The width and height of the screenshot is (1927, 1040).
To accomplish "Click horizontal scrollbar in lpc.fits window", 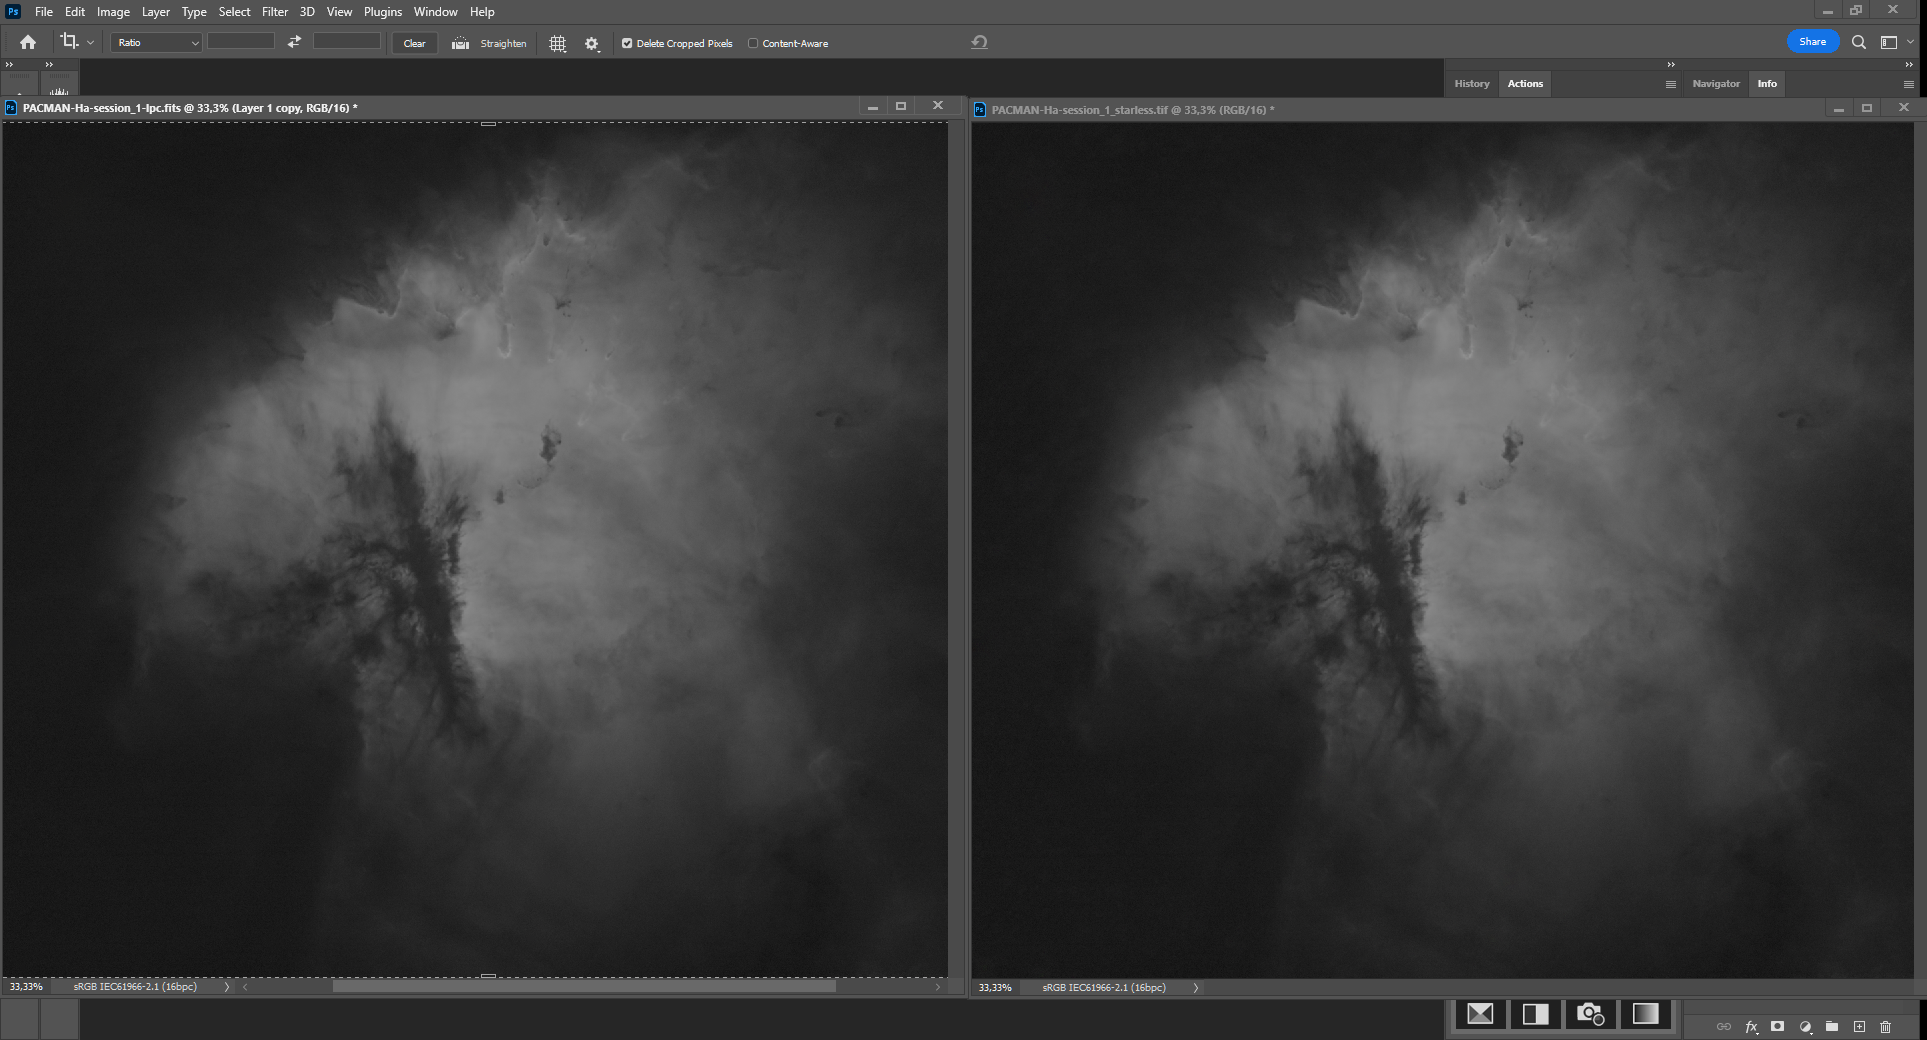I will 584,987.
